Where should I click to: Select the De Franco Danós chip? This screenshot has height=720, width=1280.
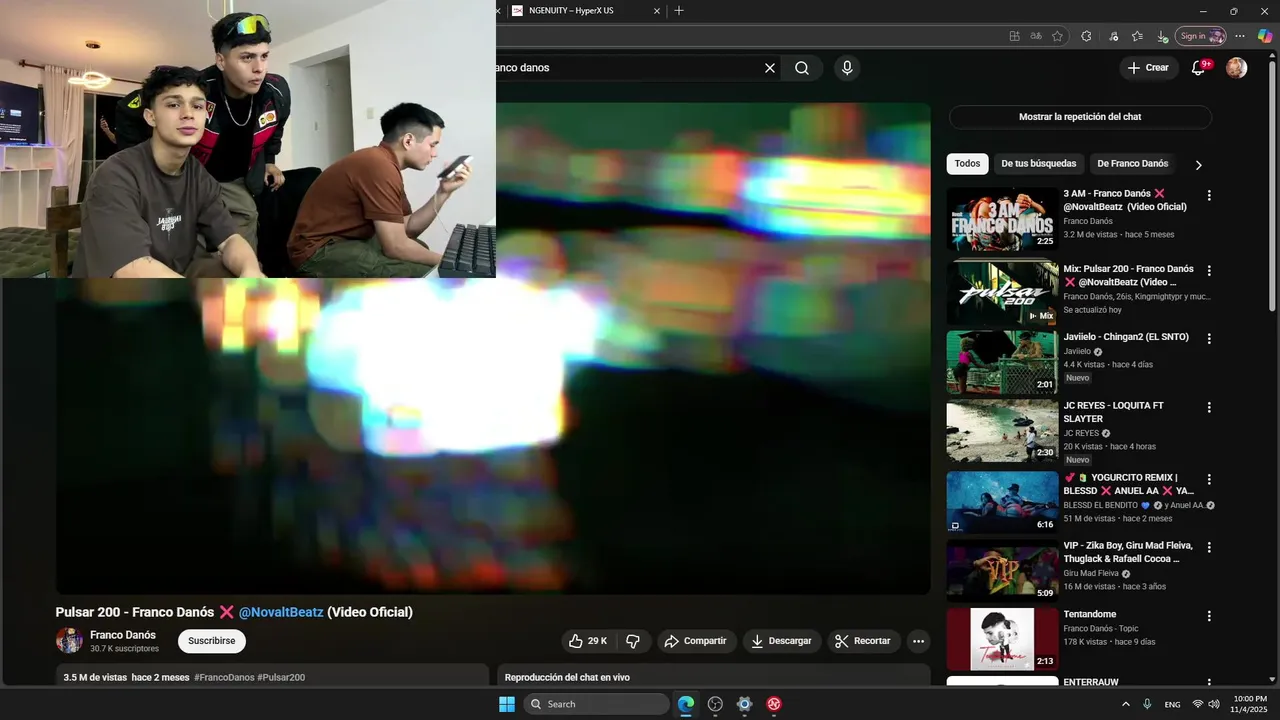pos(1132,164)
